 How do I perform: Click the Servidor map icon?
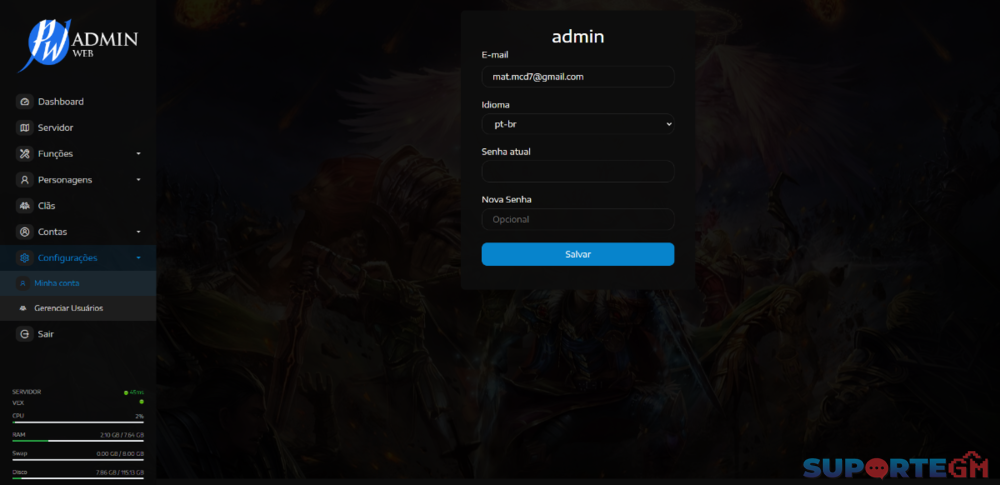(x=25, y=128)
